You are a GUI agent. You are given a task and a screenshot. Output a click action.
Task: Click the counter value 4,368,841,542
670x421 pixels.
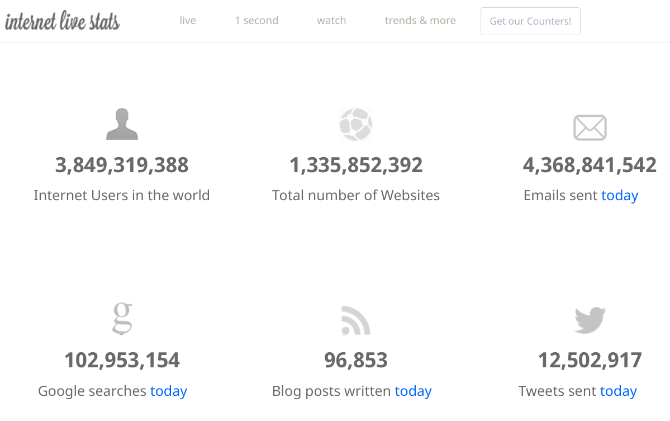[x=590, y=165]
